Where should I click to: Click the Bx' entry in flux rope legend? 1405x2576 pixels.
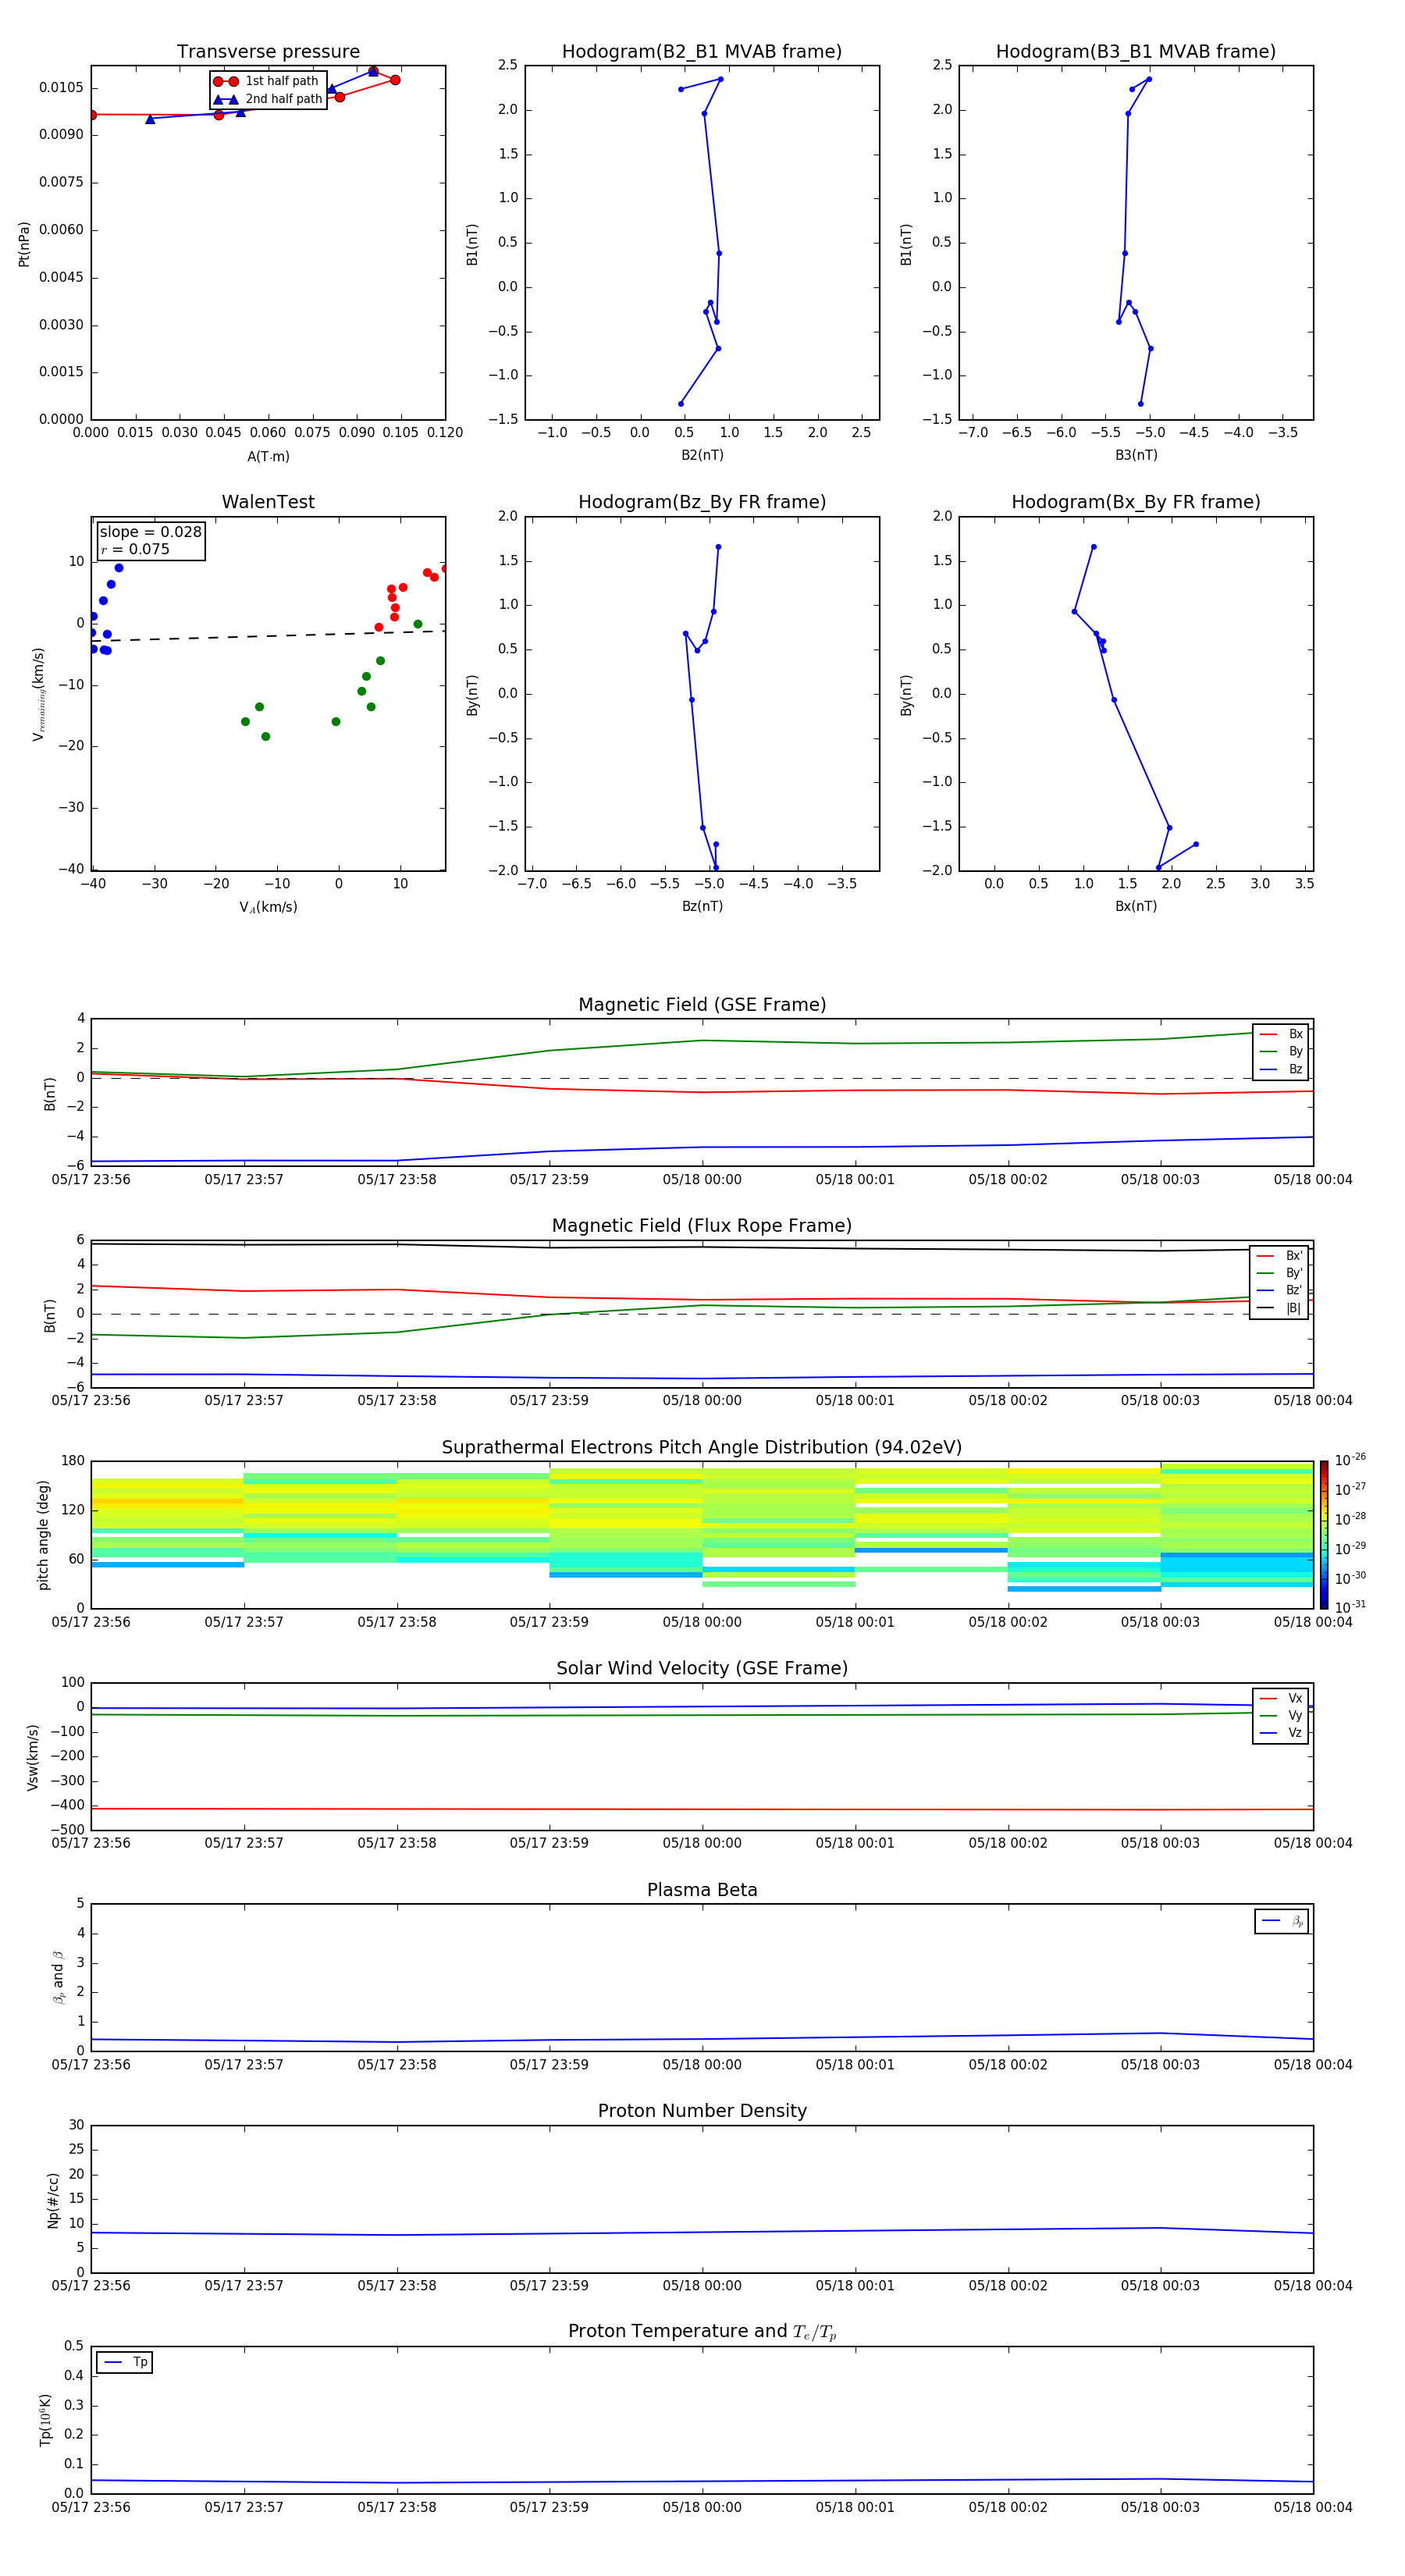tap(1279, 1256)
